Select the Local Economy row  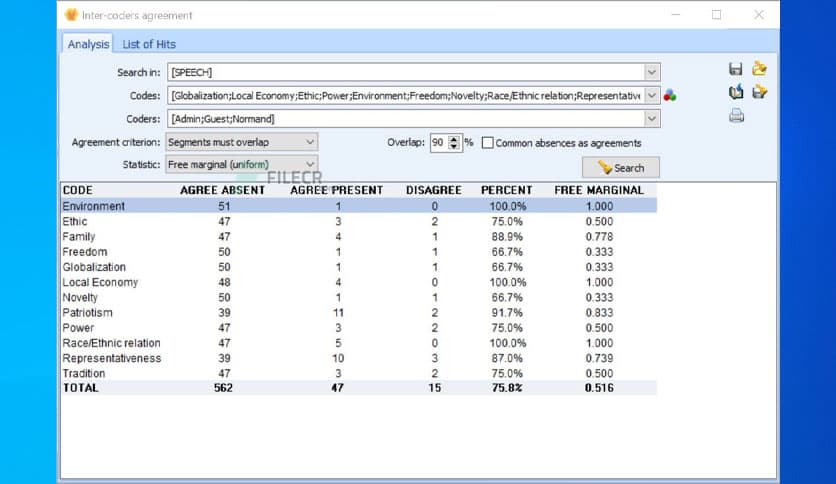point(359,282)
